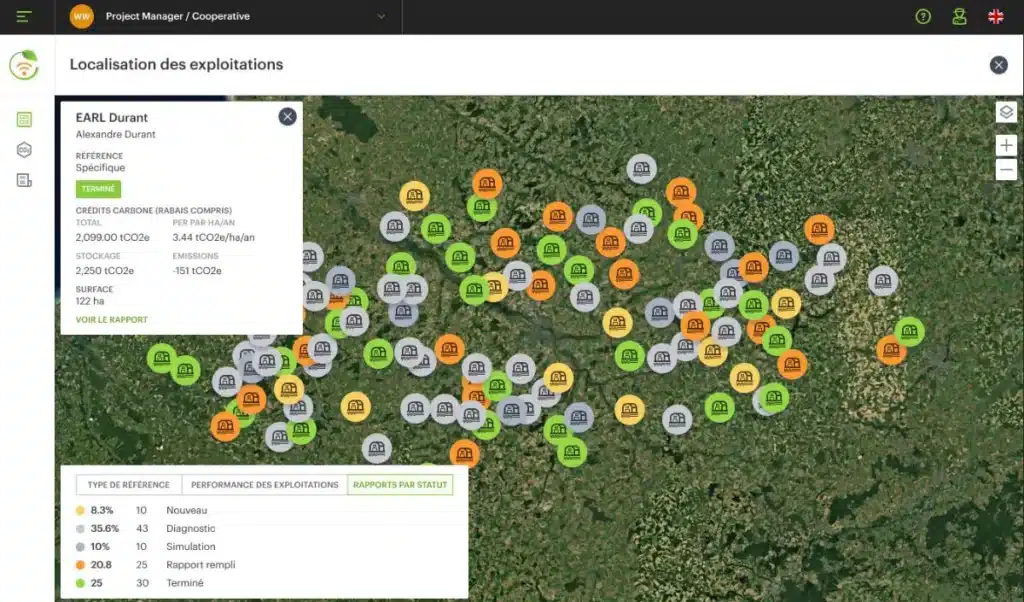1024x602 pixels.
Task: Change language using the UK flag icon
Action: pyautogui.click(x=995, y=17)
